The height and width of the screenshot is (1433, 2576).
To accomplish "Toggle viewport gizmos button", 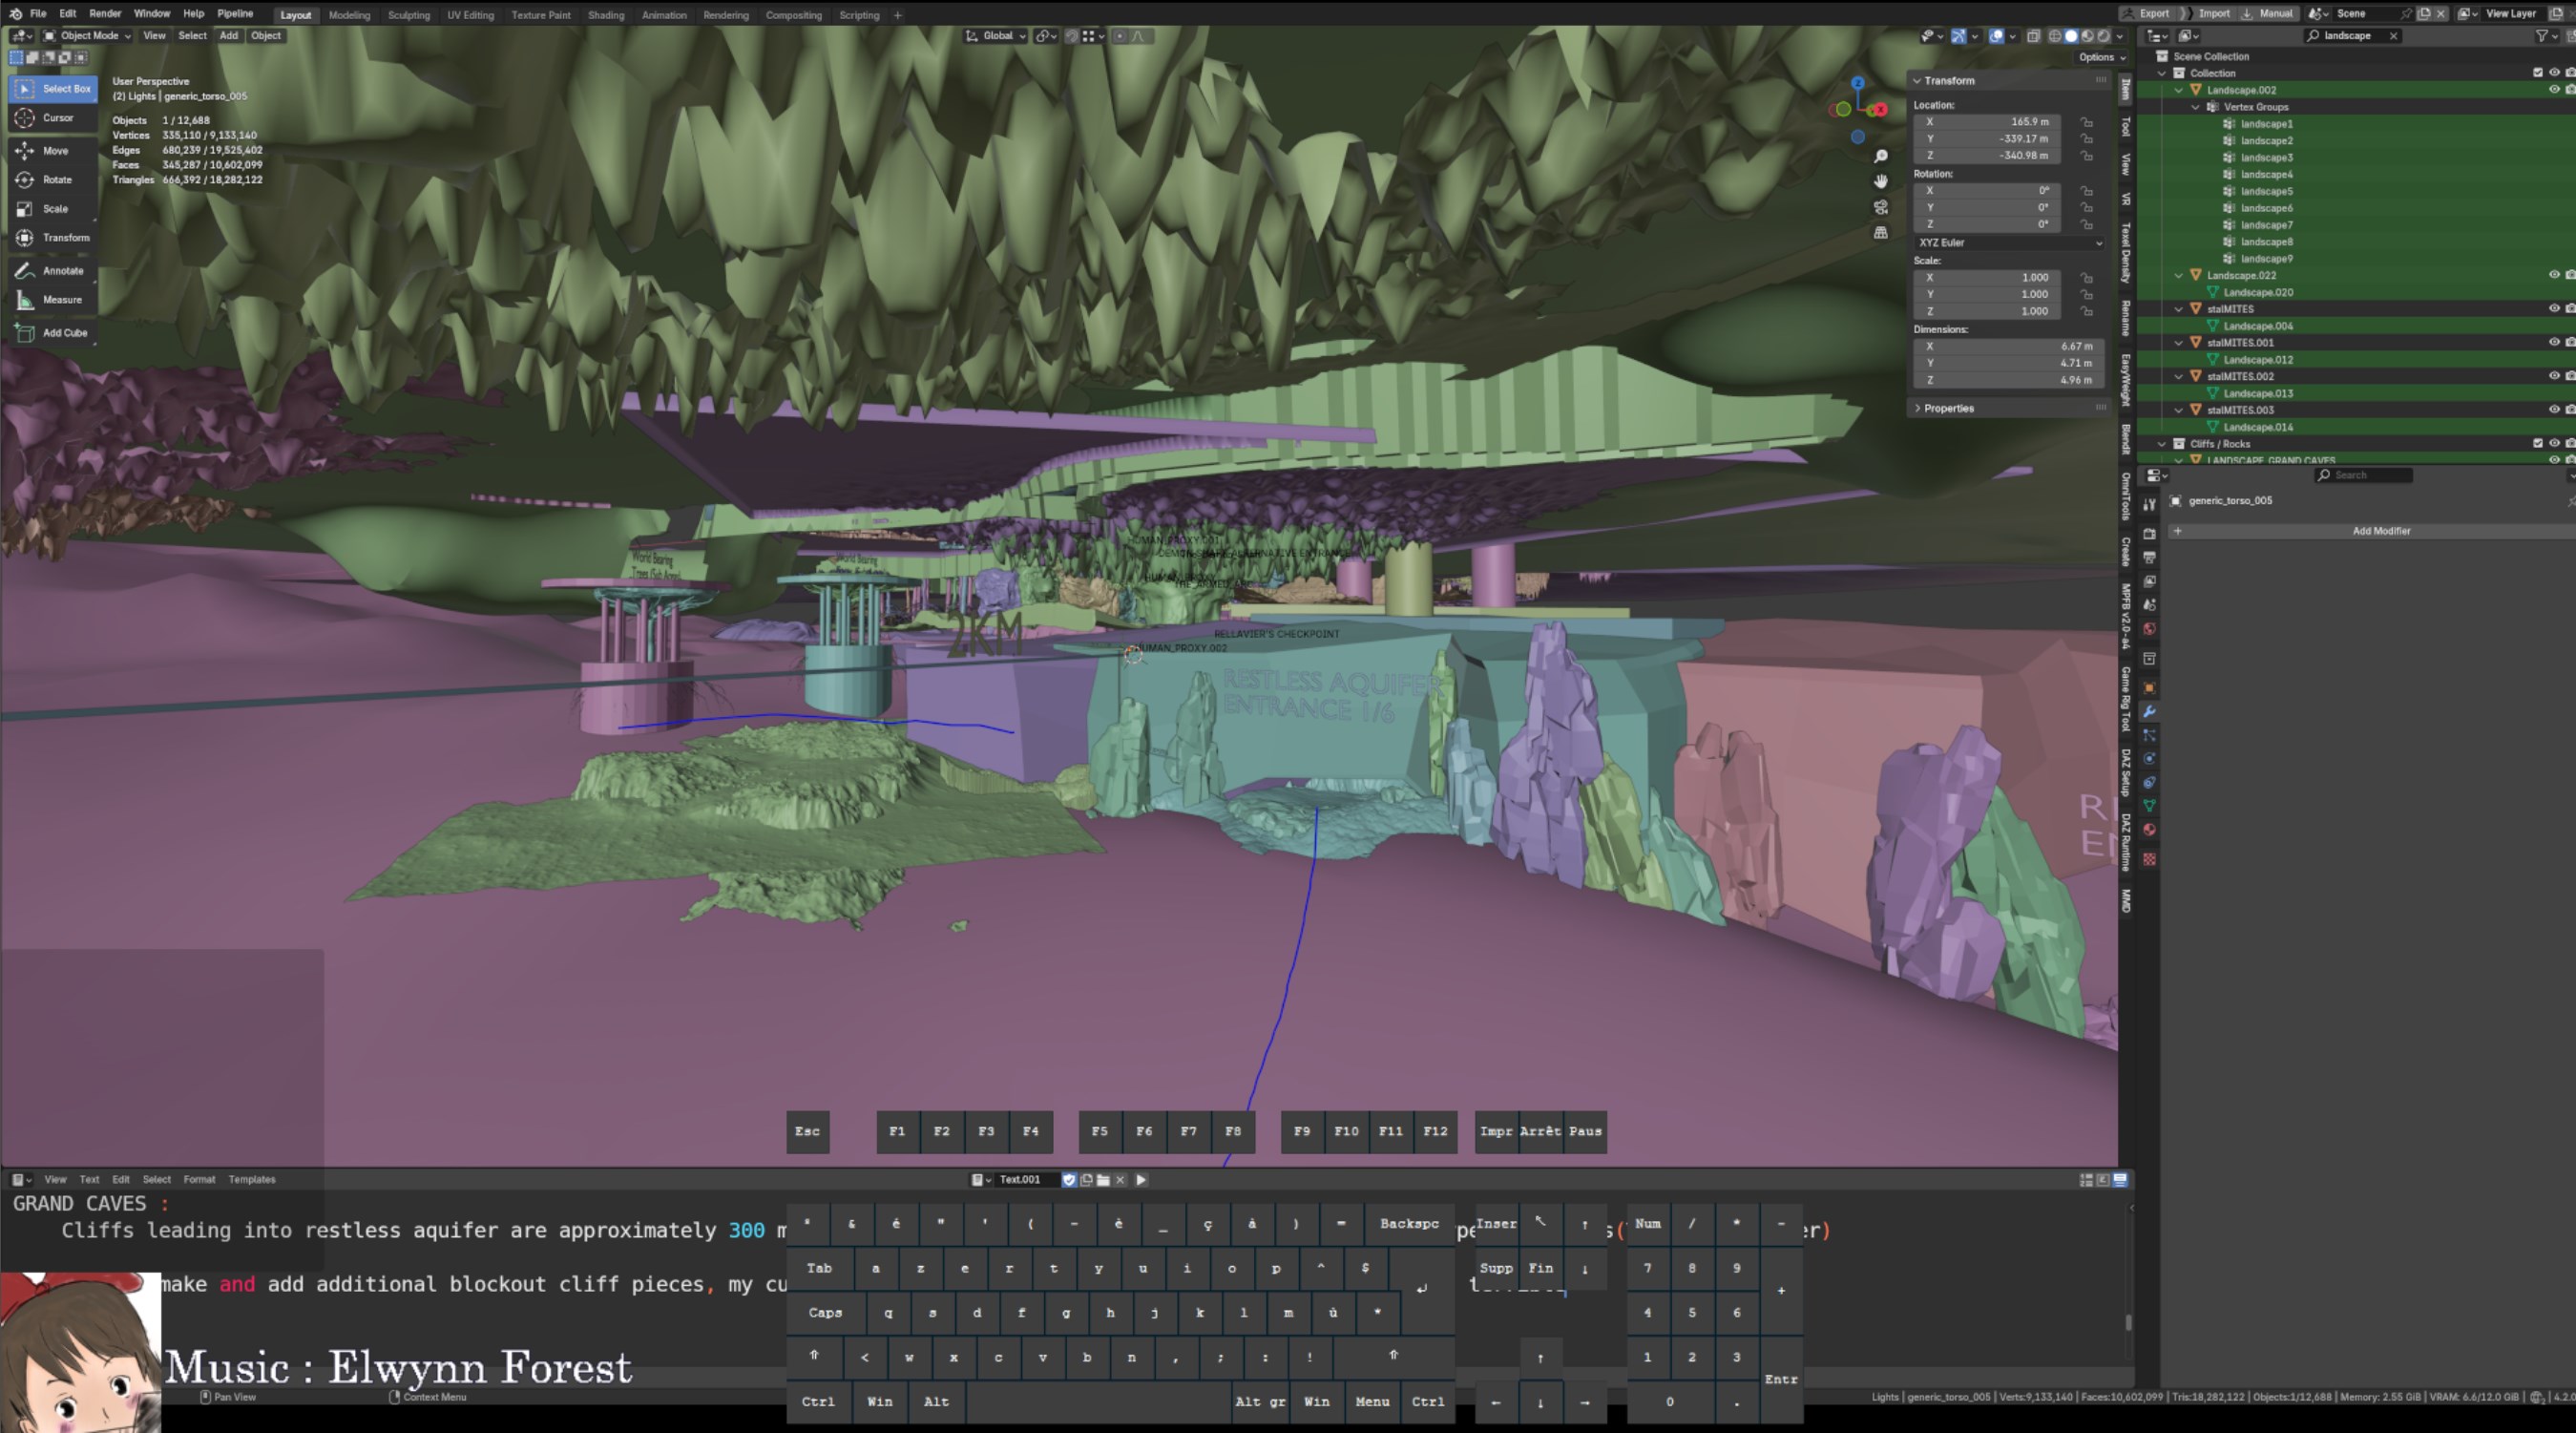I will coord(1958,36).
